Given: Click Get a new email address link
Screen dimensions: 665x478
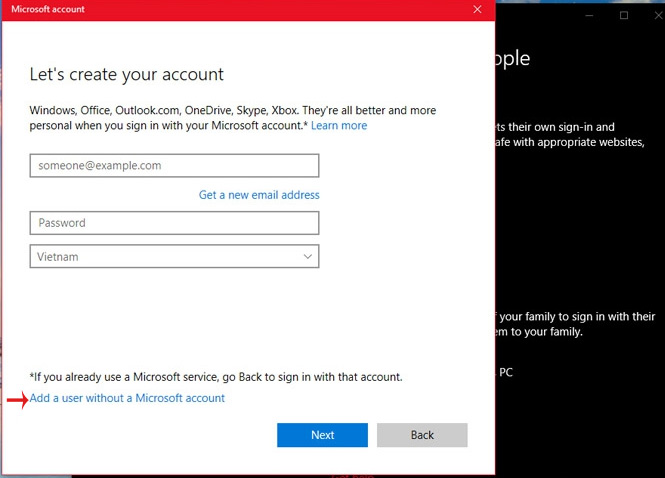Looking at the screenshot, I should click(259, 195).
